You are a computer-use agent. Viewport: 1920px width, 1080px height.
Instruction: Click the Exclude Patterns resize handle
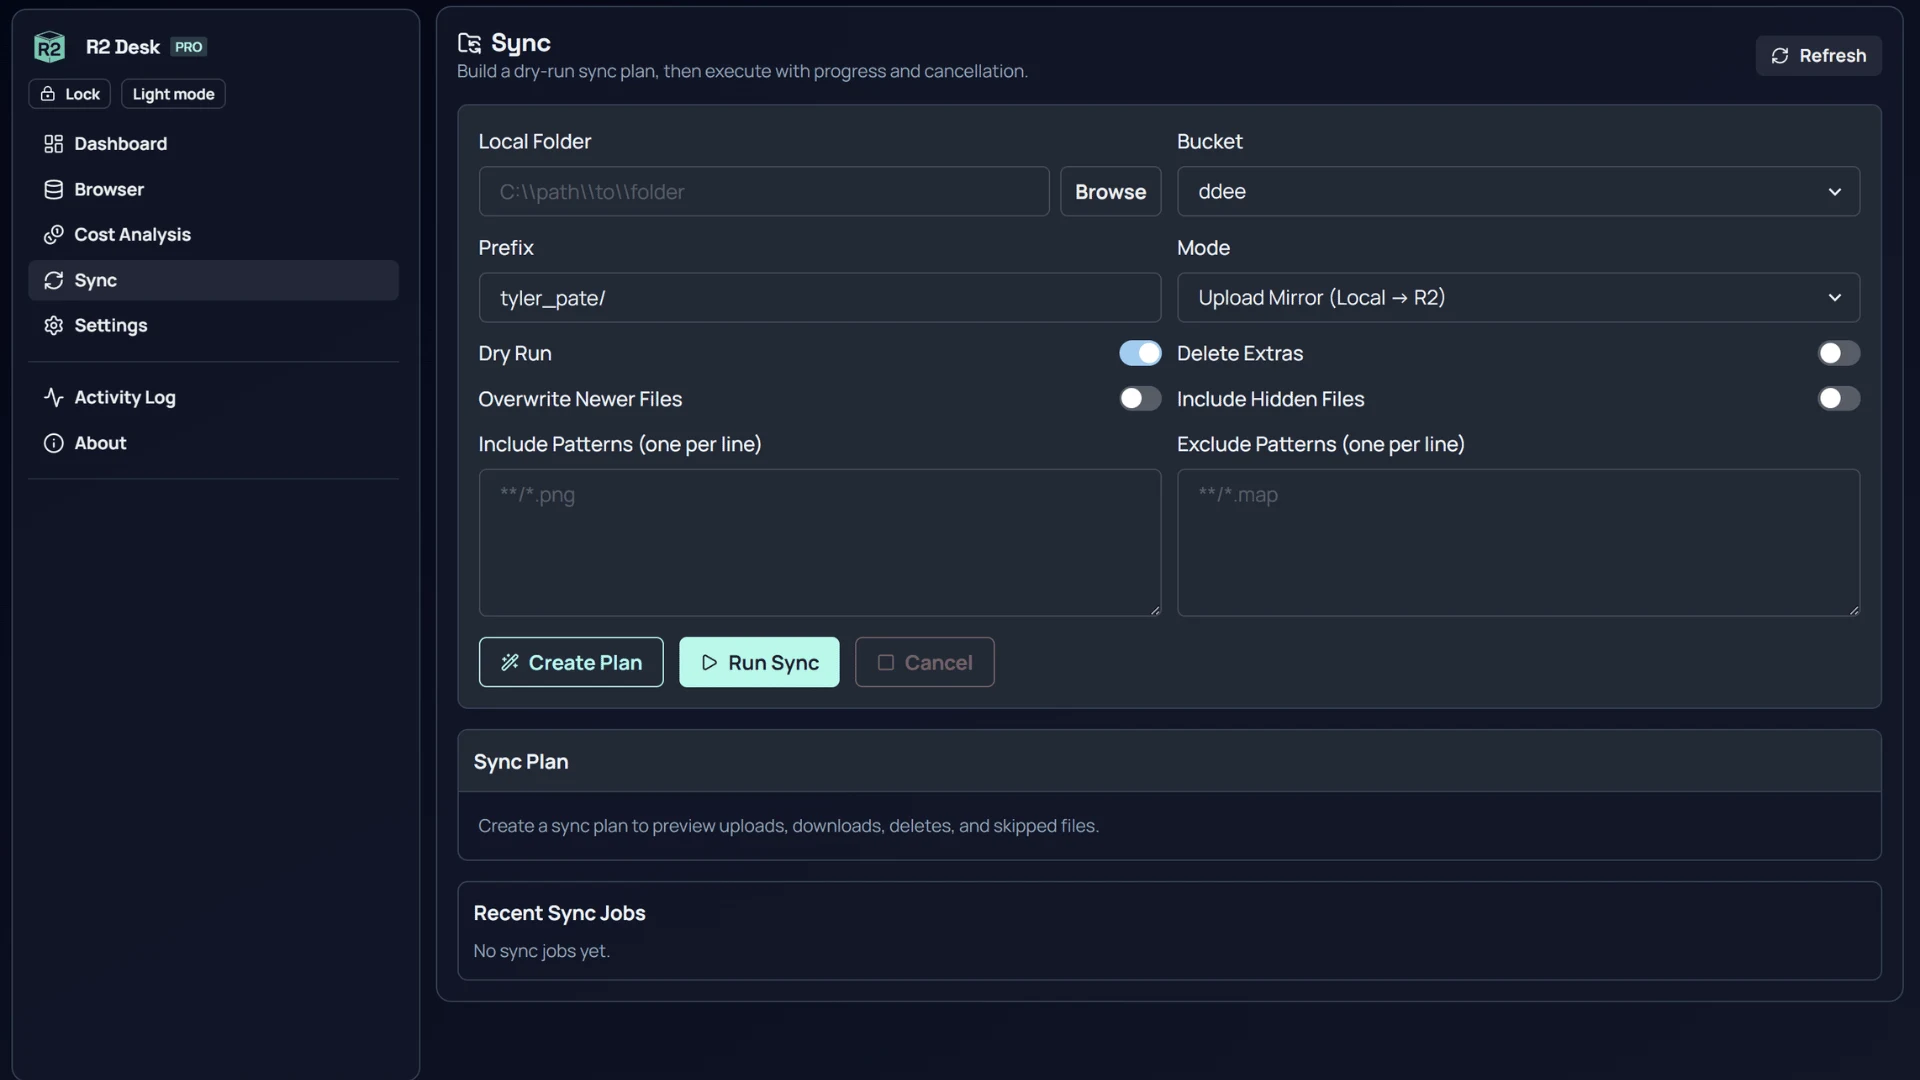(x=1854, y=610)
